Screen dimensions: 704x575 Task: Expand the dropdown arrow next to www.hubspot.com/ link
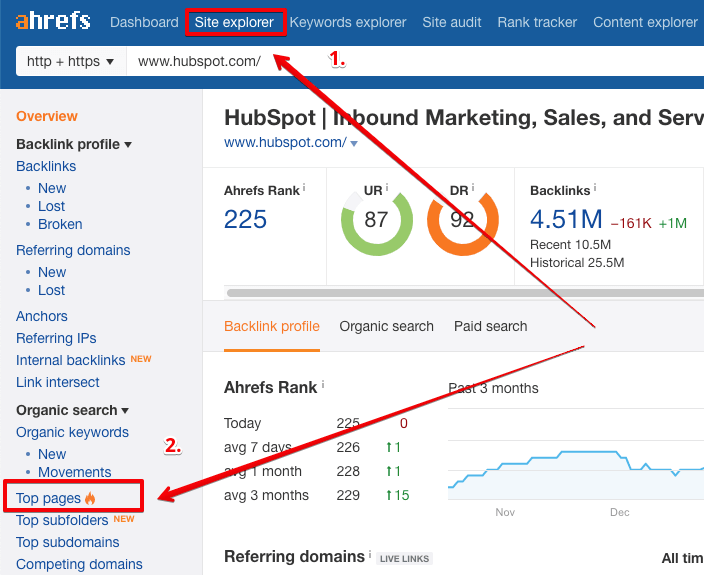point(354,144)
